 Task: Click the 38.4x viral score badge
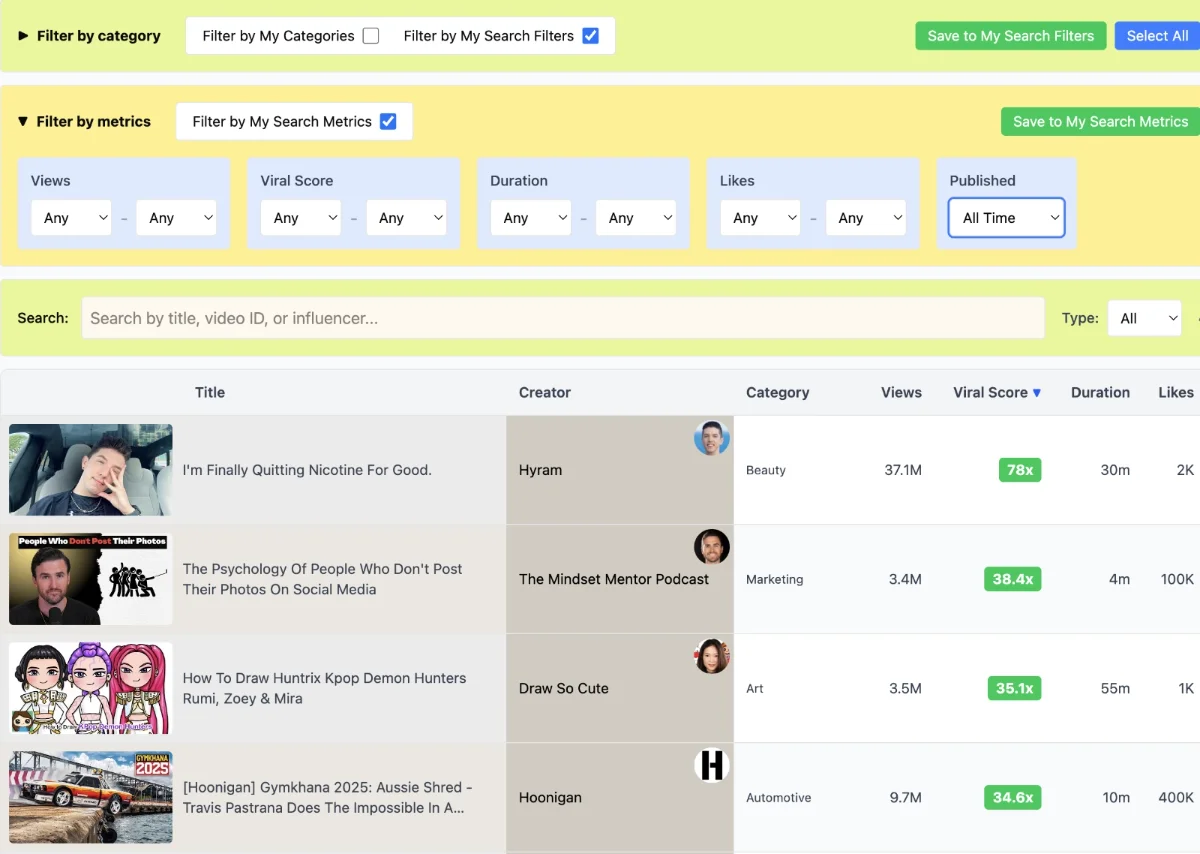(1012, 579)
